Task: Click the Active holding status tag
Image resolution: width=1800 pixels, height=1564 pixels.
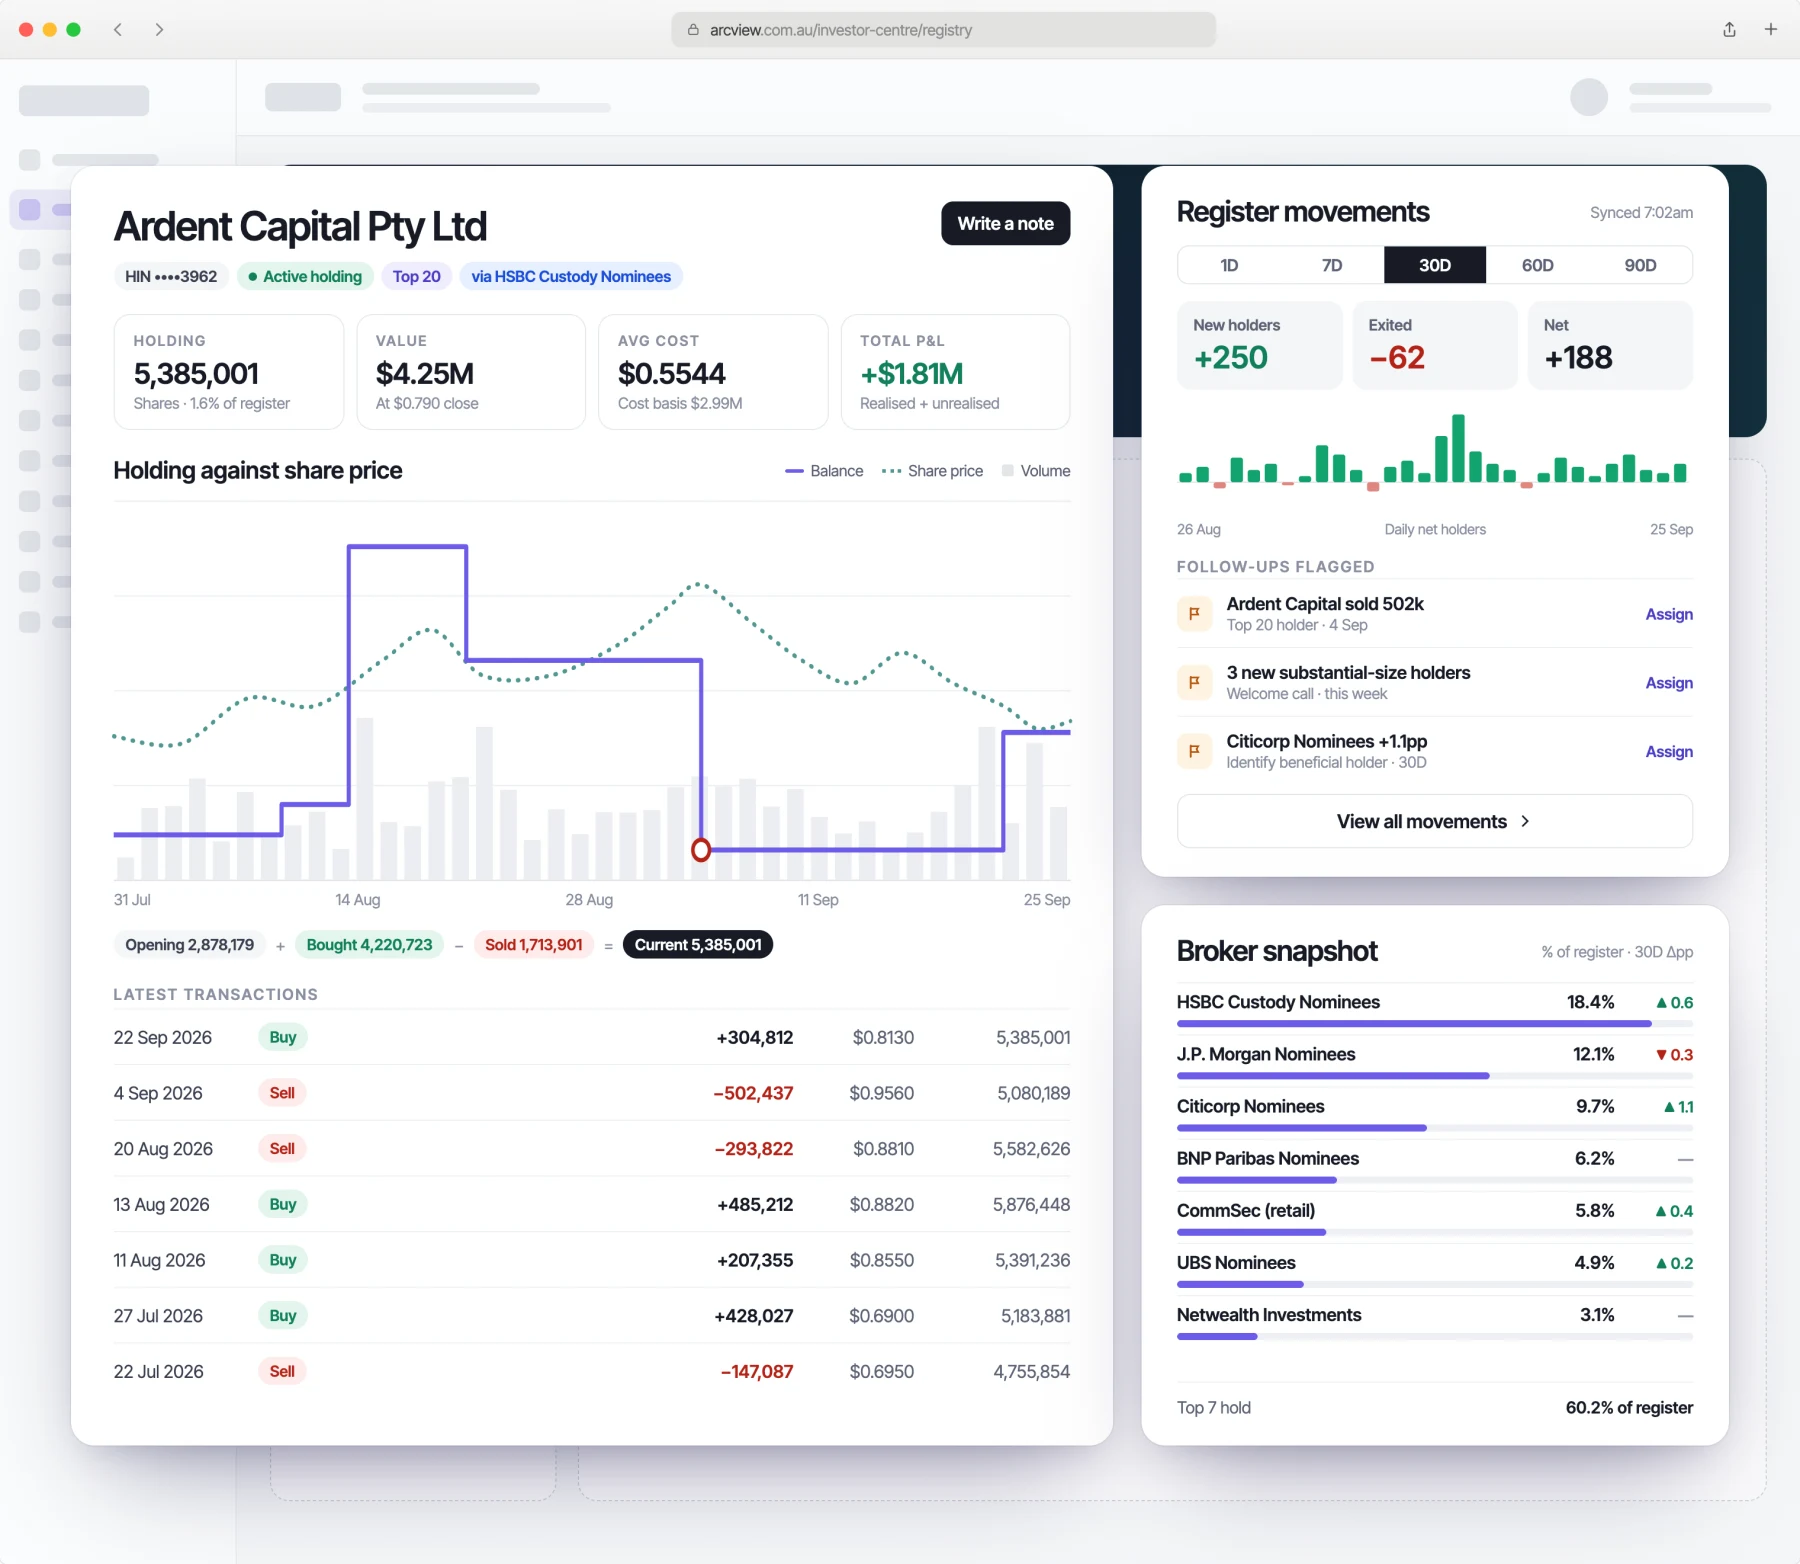Action: [x=305, y=276]
